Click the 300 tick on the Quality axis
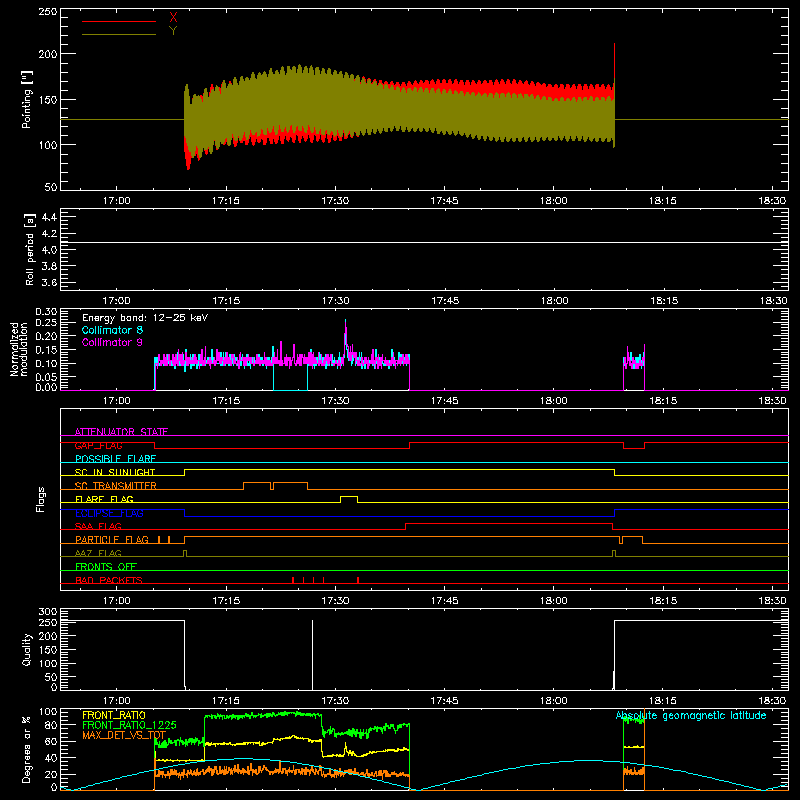This screenshot has height=800, width=800. tap(48, 612)
